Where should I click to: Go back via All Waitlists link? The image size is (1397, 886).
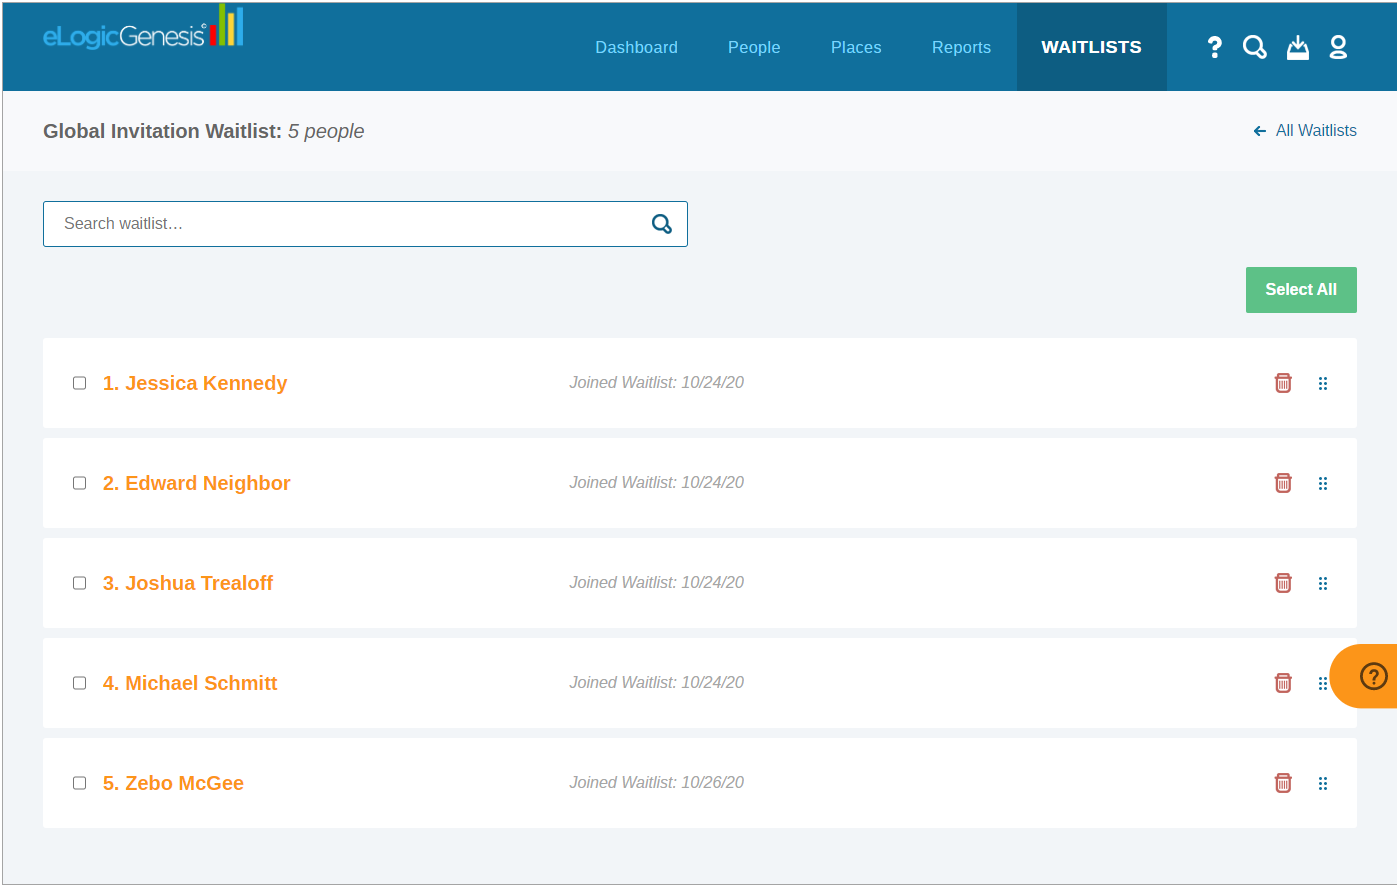(x=1305, y=131)
